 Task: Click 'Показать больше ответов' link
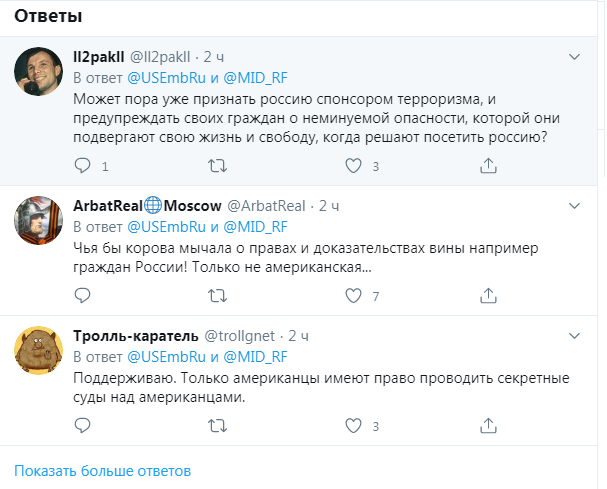[102, 470]
